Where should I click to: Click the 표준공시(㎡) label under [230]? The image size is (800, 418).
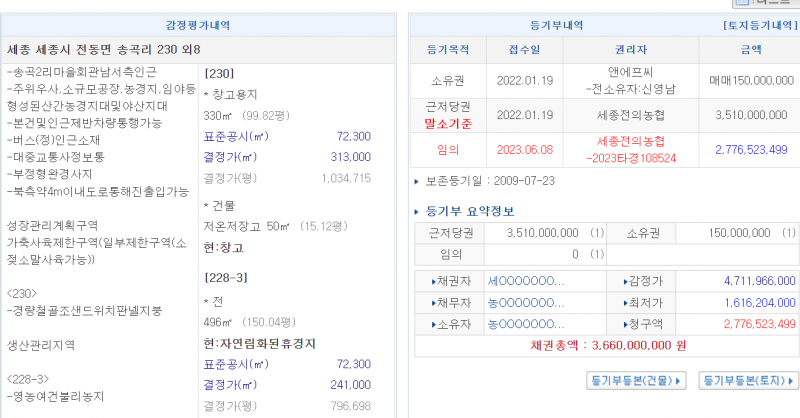(235, 137)
